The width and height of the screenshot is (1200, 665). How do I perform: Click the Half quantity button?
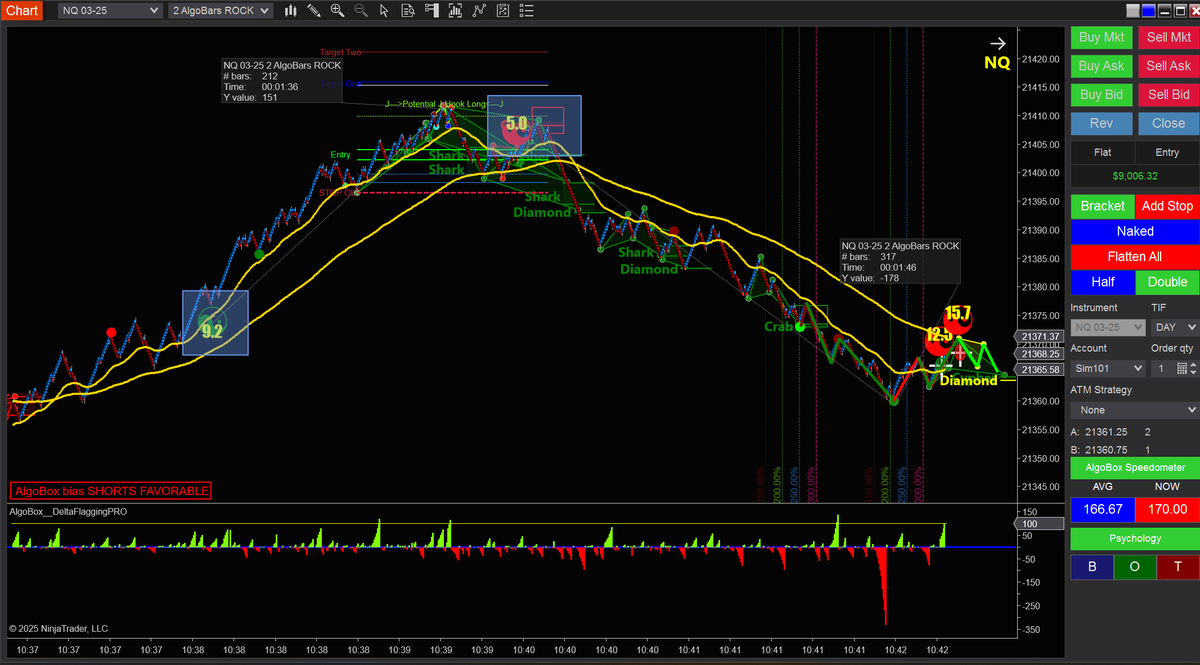point(1103,282)
